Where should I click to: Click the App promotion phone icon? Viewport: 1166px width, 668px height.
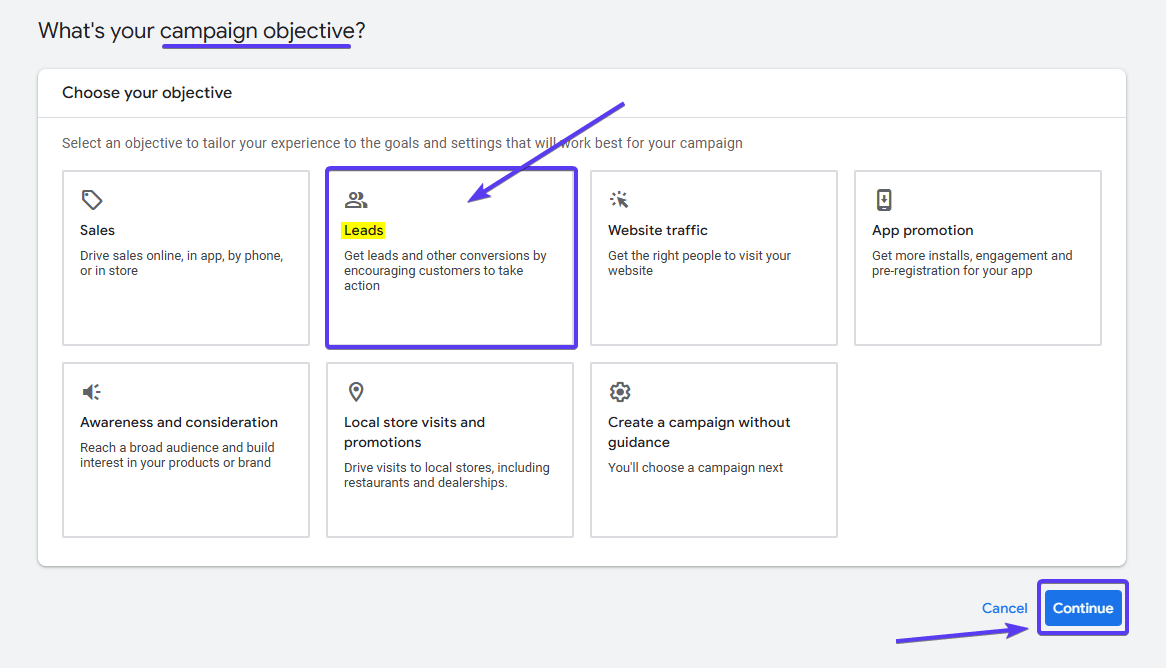pos(883,199)
